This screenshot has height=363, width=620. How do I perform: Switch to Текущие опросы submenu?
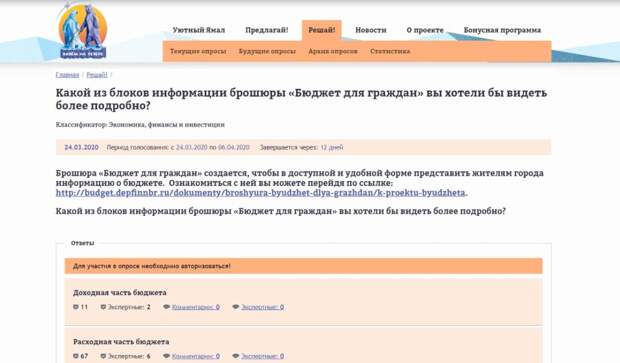tap(198, 51)
